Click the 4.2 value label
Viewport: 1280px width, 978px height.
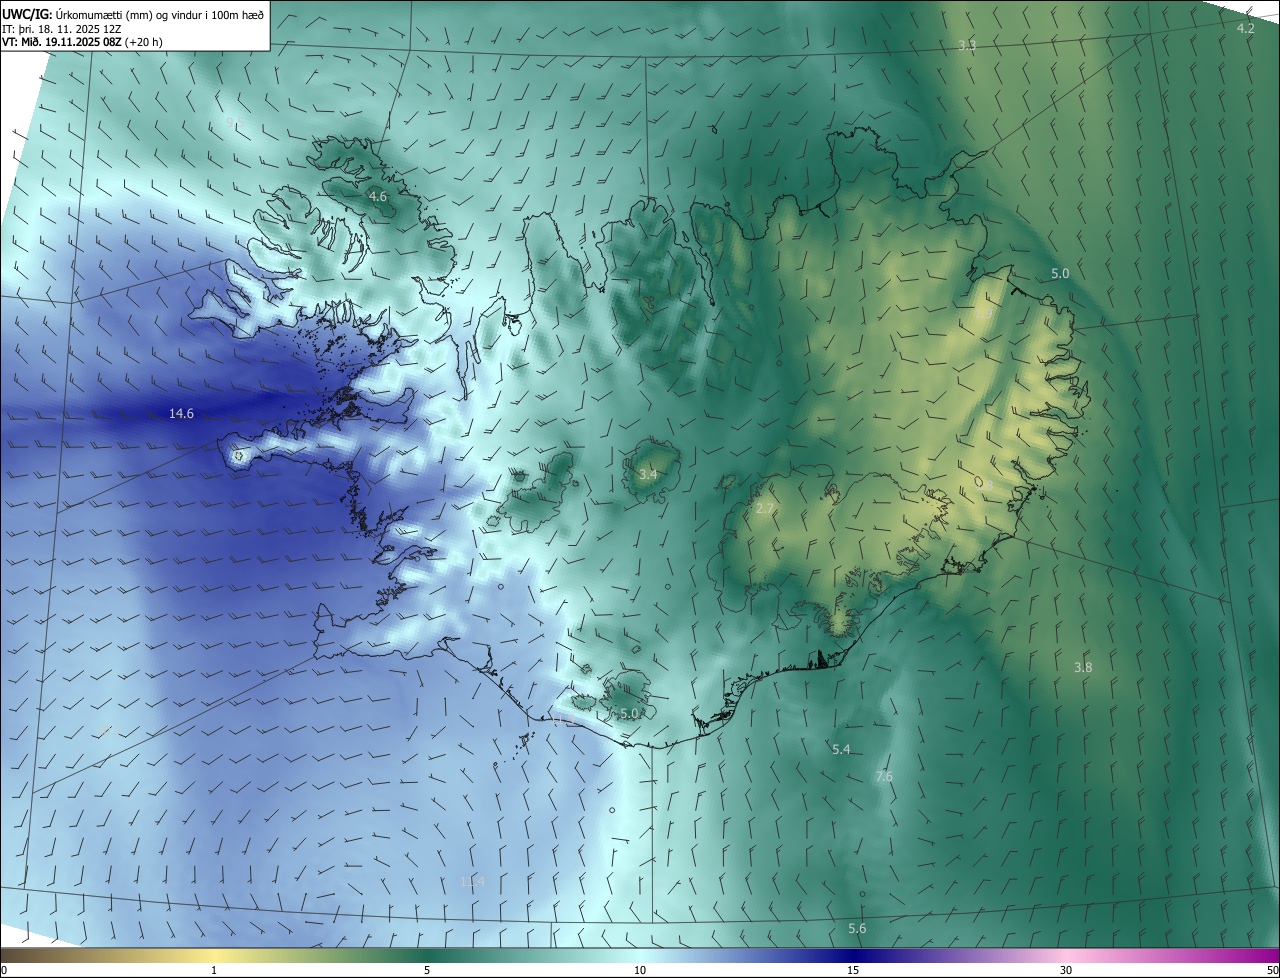(x=1245, y=28)
